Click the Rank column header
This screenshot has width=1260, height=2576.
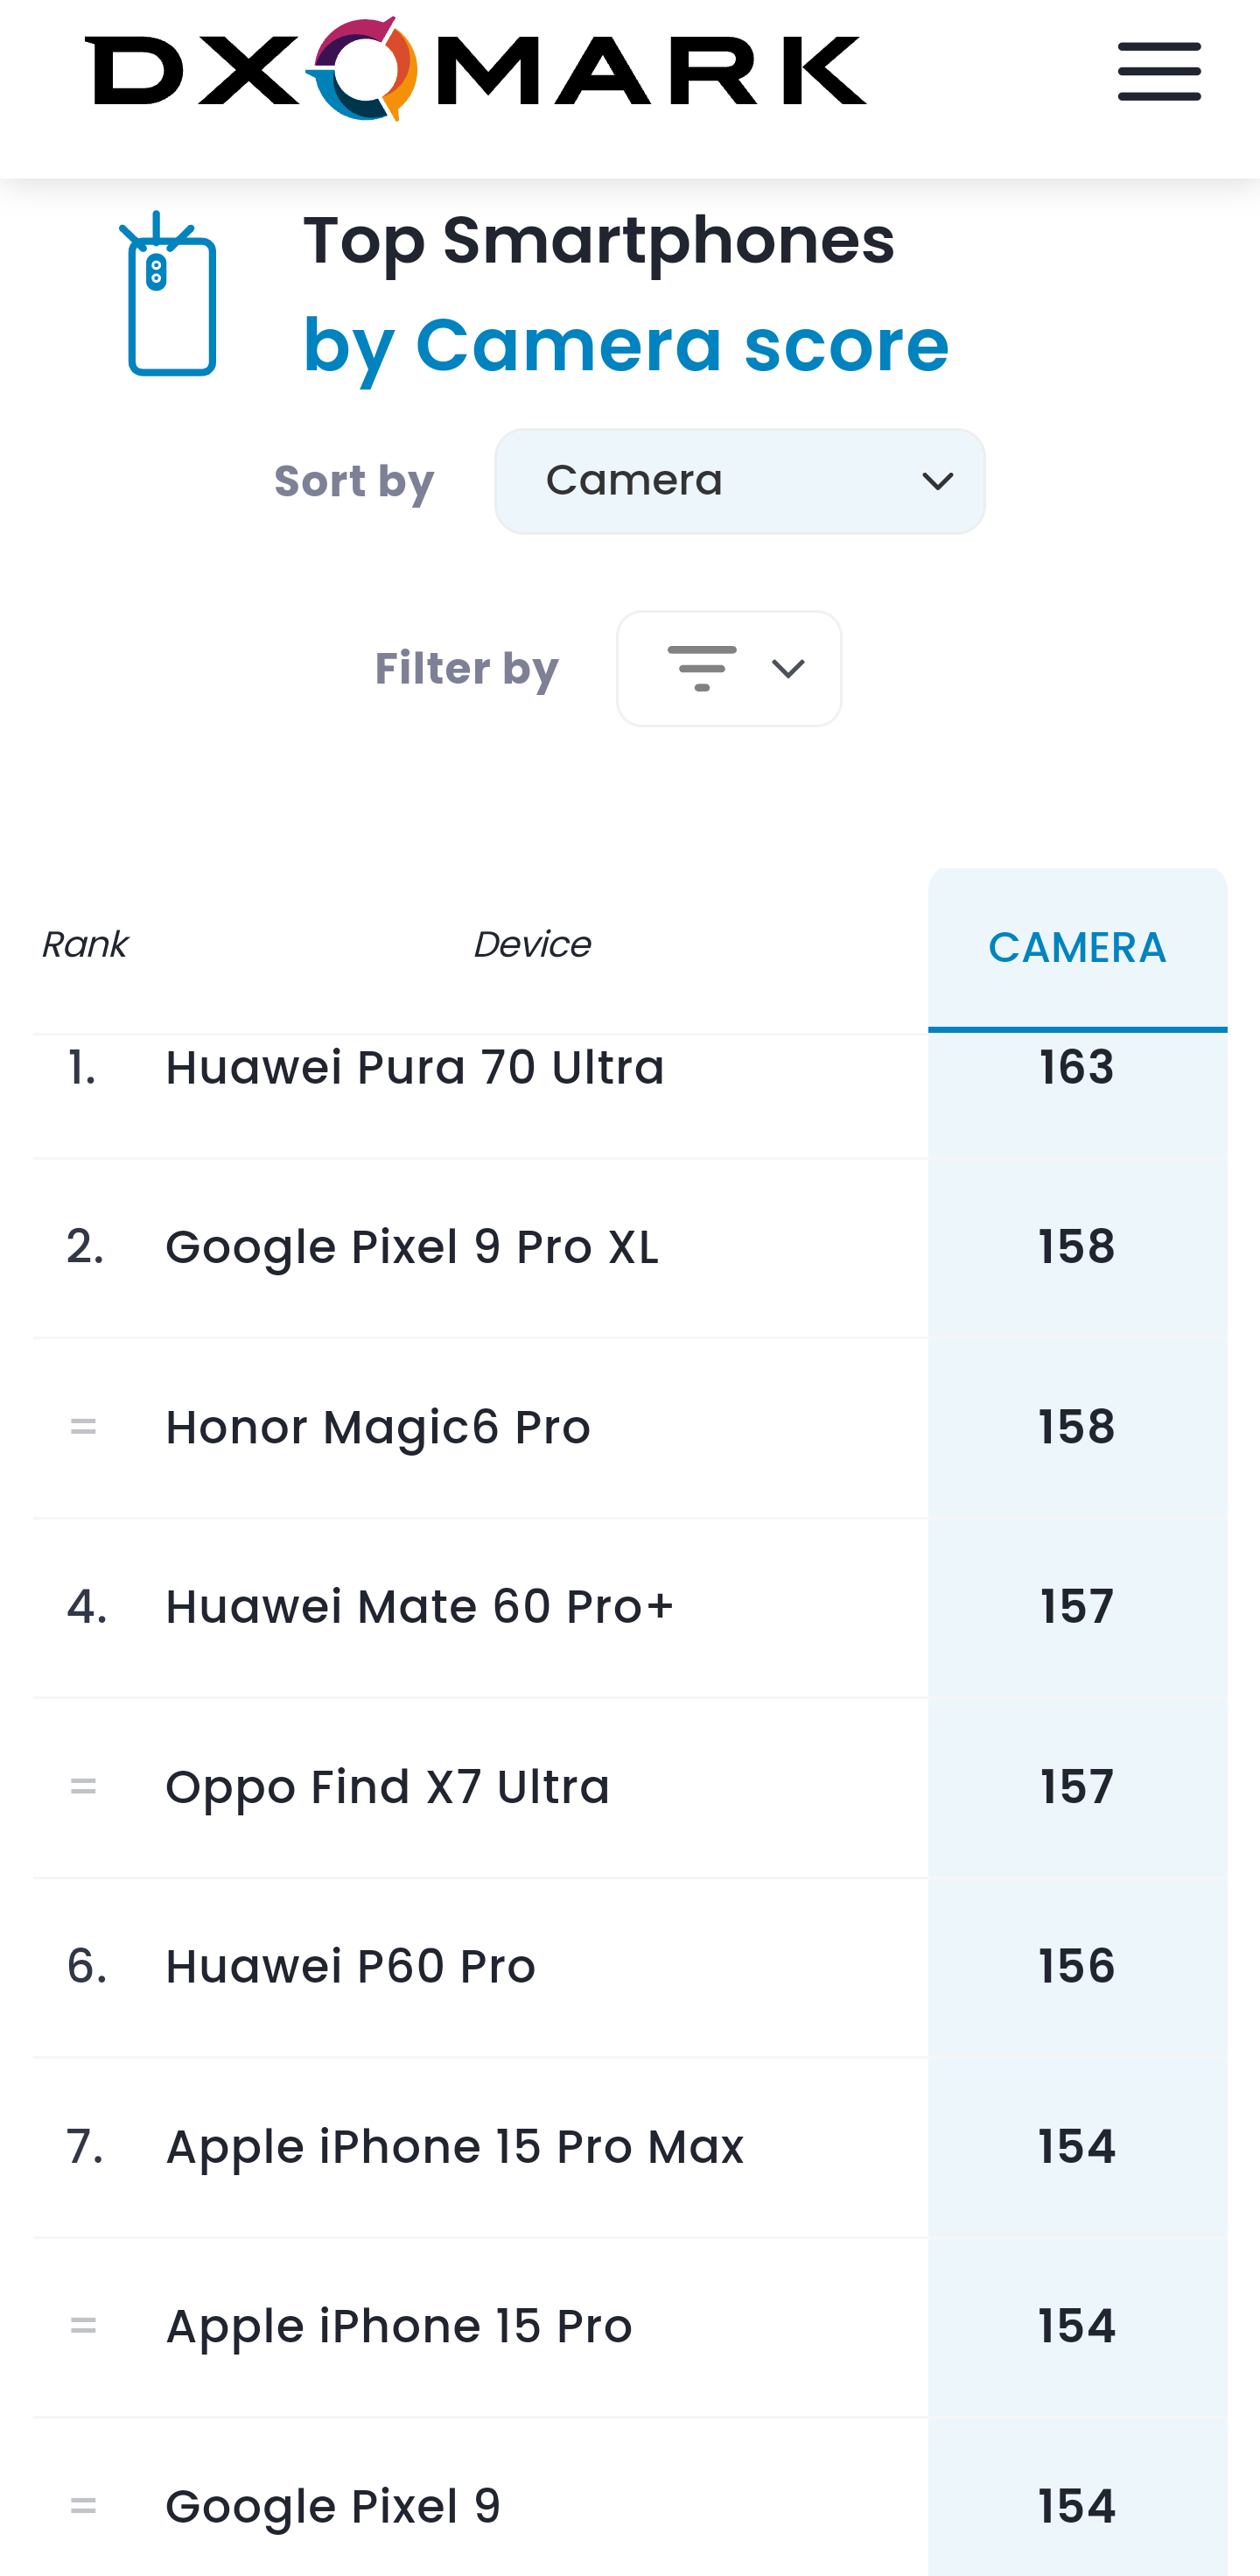coord(85,945)
